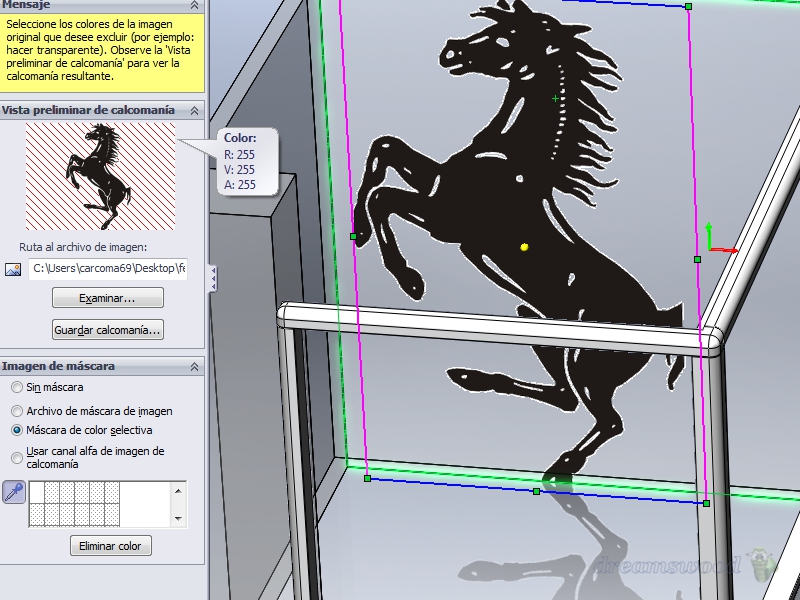Click the red arrow of the coordinate triad
Image resolution: width=800 pixels, height=600 pixels.
coord(724,250)
